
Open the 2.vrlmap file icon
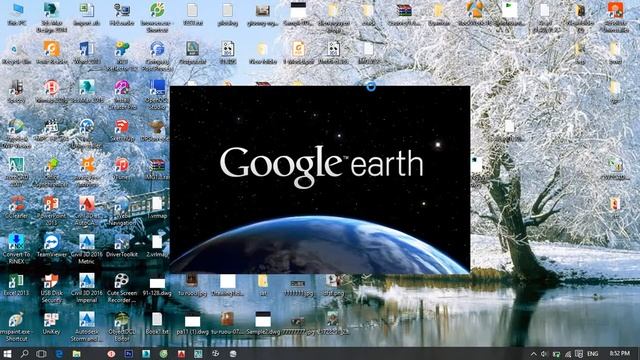[157, 246]
